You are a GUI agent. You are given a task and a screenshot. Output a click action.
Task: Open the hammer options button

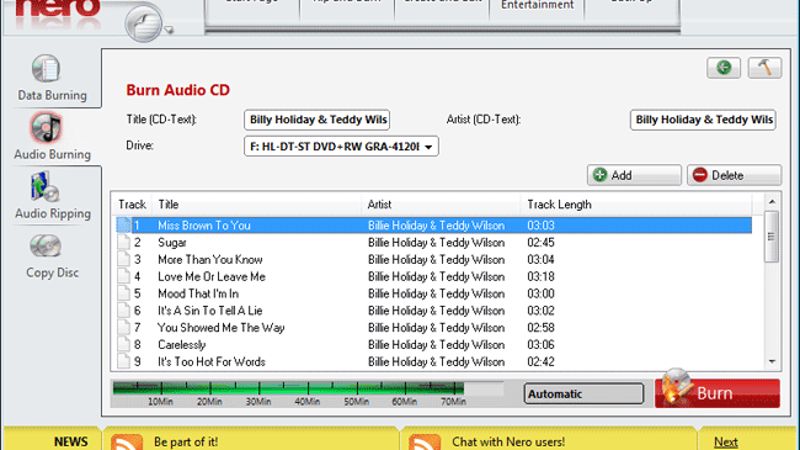tap(764, 67)
